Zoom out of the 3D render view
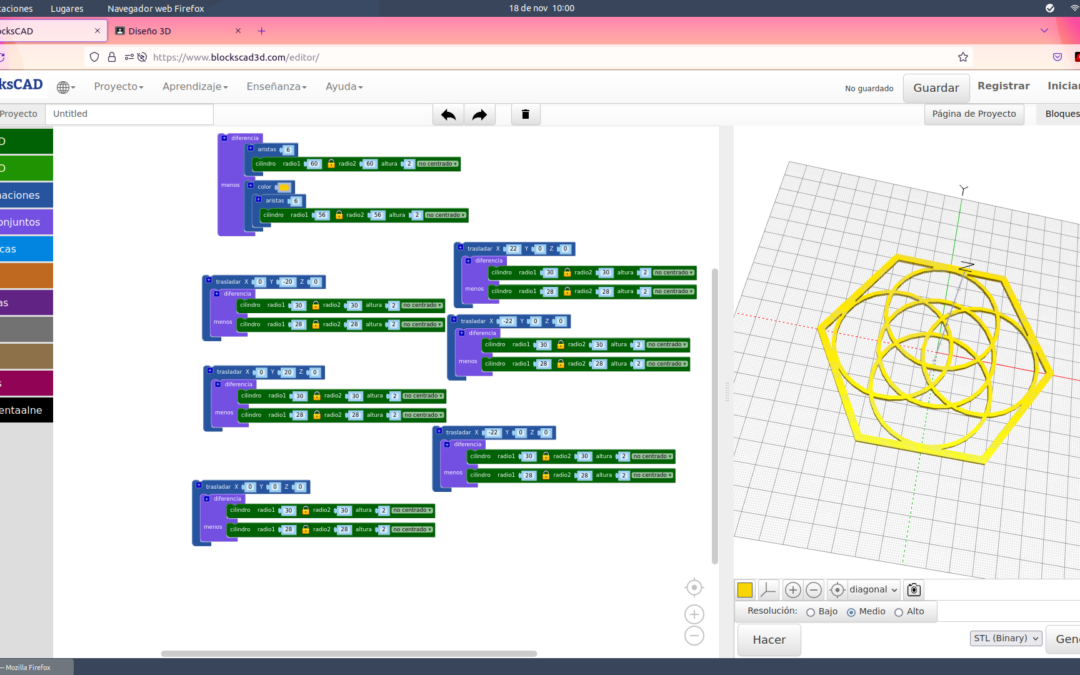 click(x=813, y=590)
